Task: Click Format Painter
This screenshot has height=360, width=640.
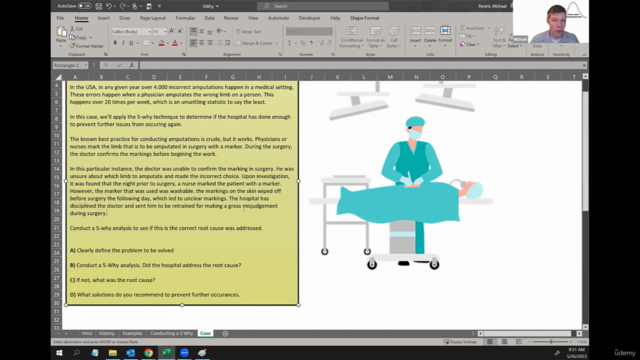Action: click(x=87, y=46)
